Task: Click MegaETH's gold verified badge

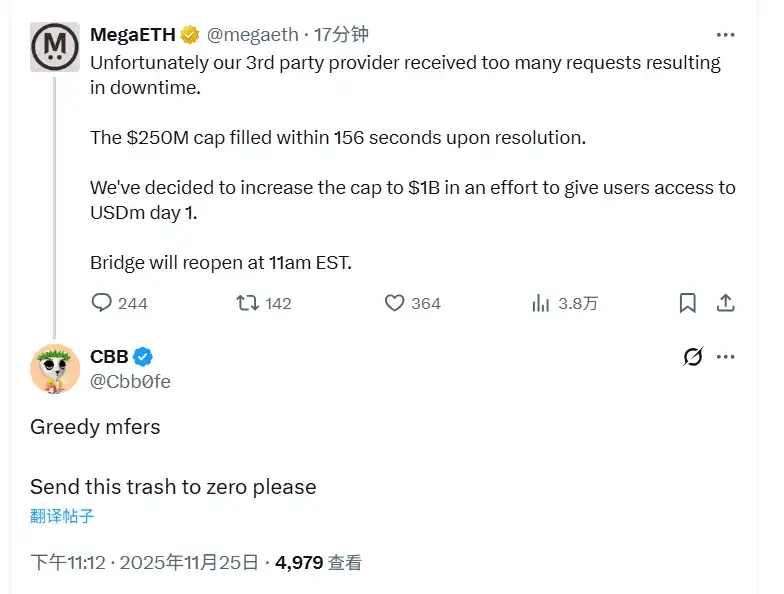Action: click(x=191, y=35)
